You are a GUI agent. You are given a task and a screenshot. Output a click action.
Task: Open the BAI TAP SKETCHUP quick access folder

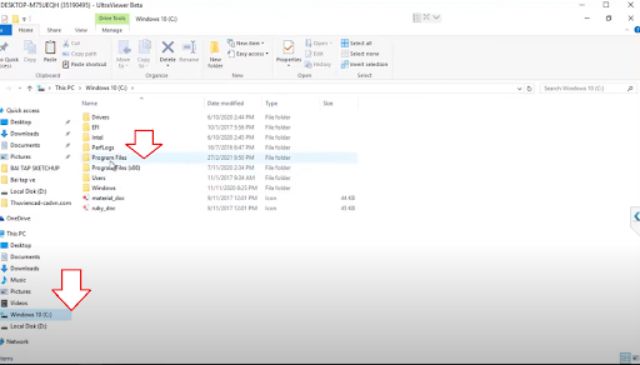(x=35, y=168)
